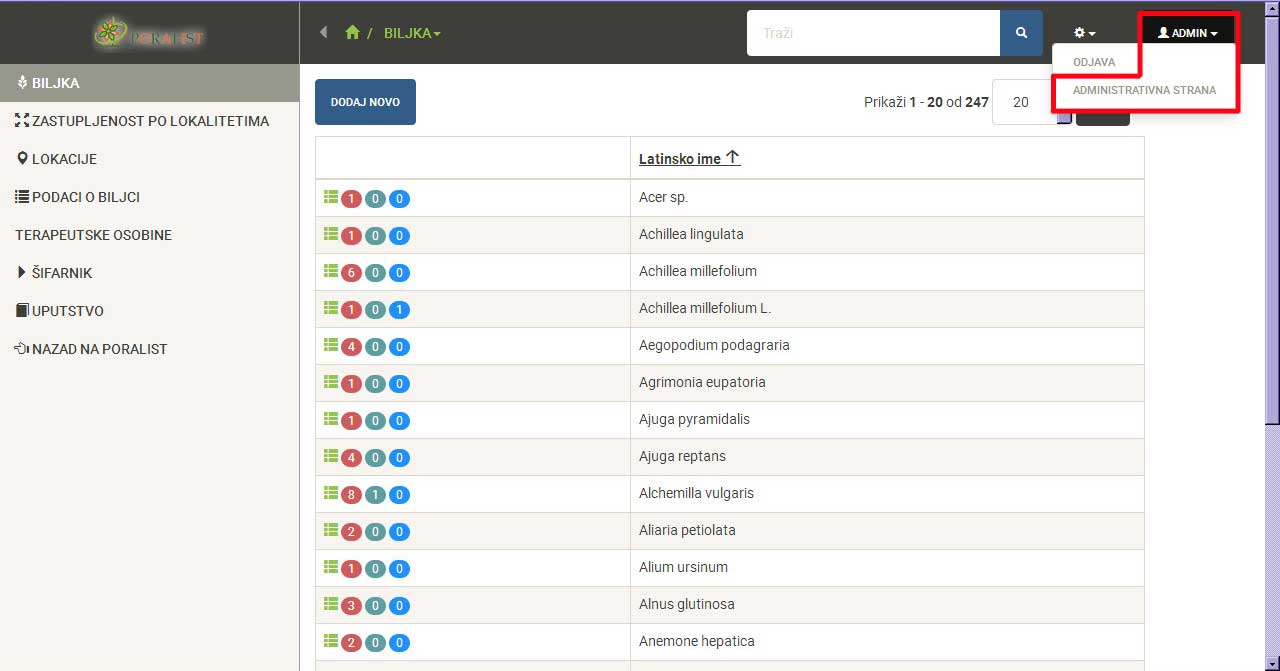Click green list icon for Ajuga reptans
1280x671 pixels.
coord(331,457)
